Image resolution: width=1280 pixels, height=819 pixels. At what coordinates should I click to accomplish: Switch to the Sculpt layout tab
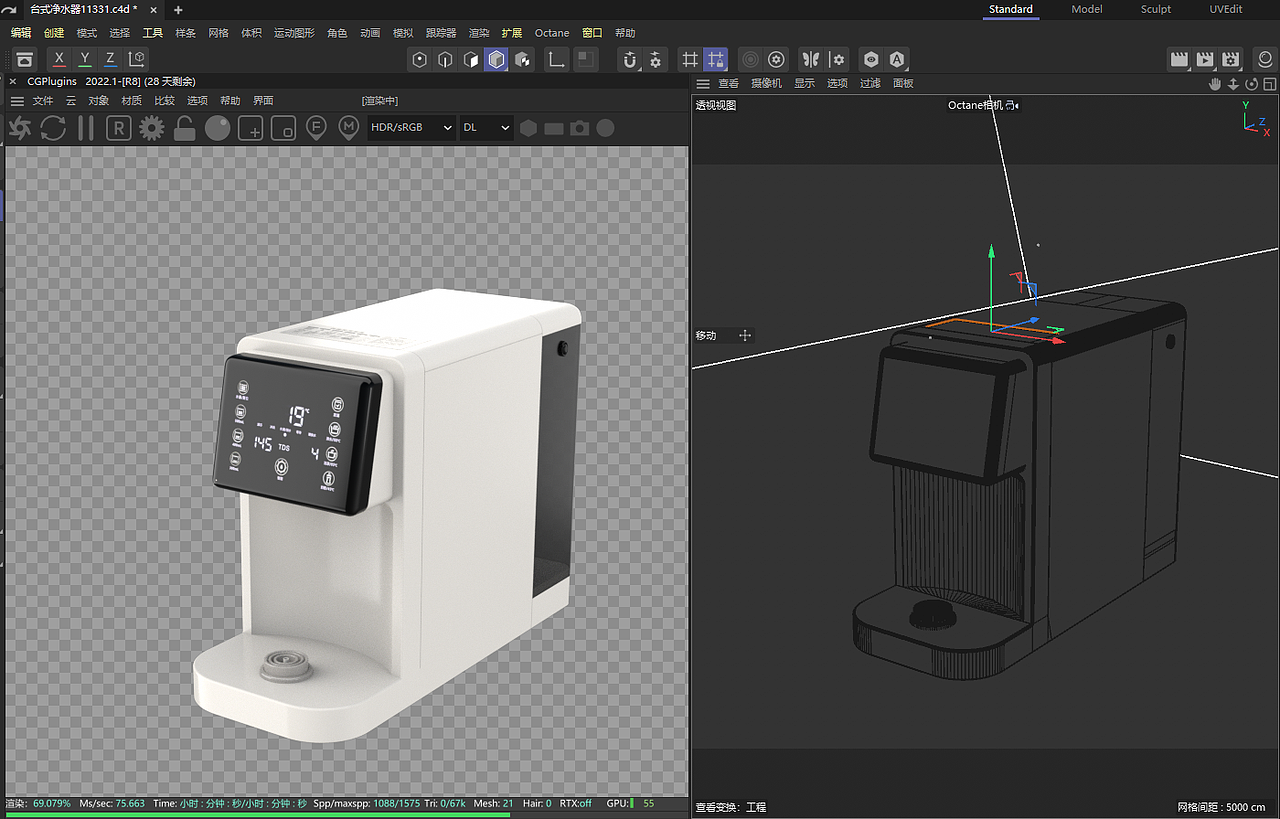1155,9
